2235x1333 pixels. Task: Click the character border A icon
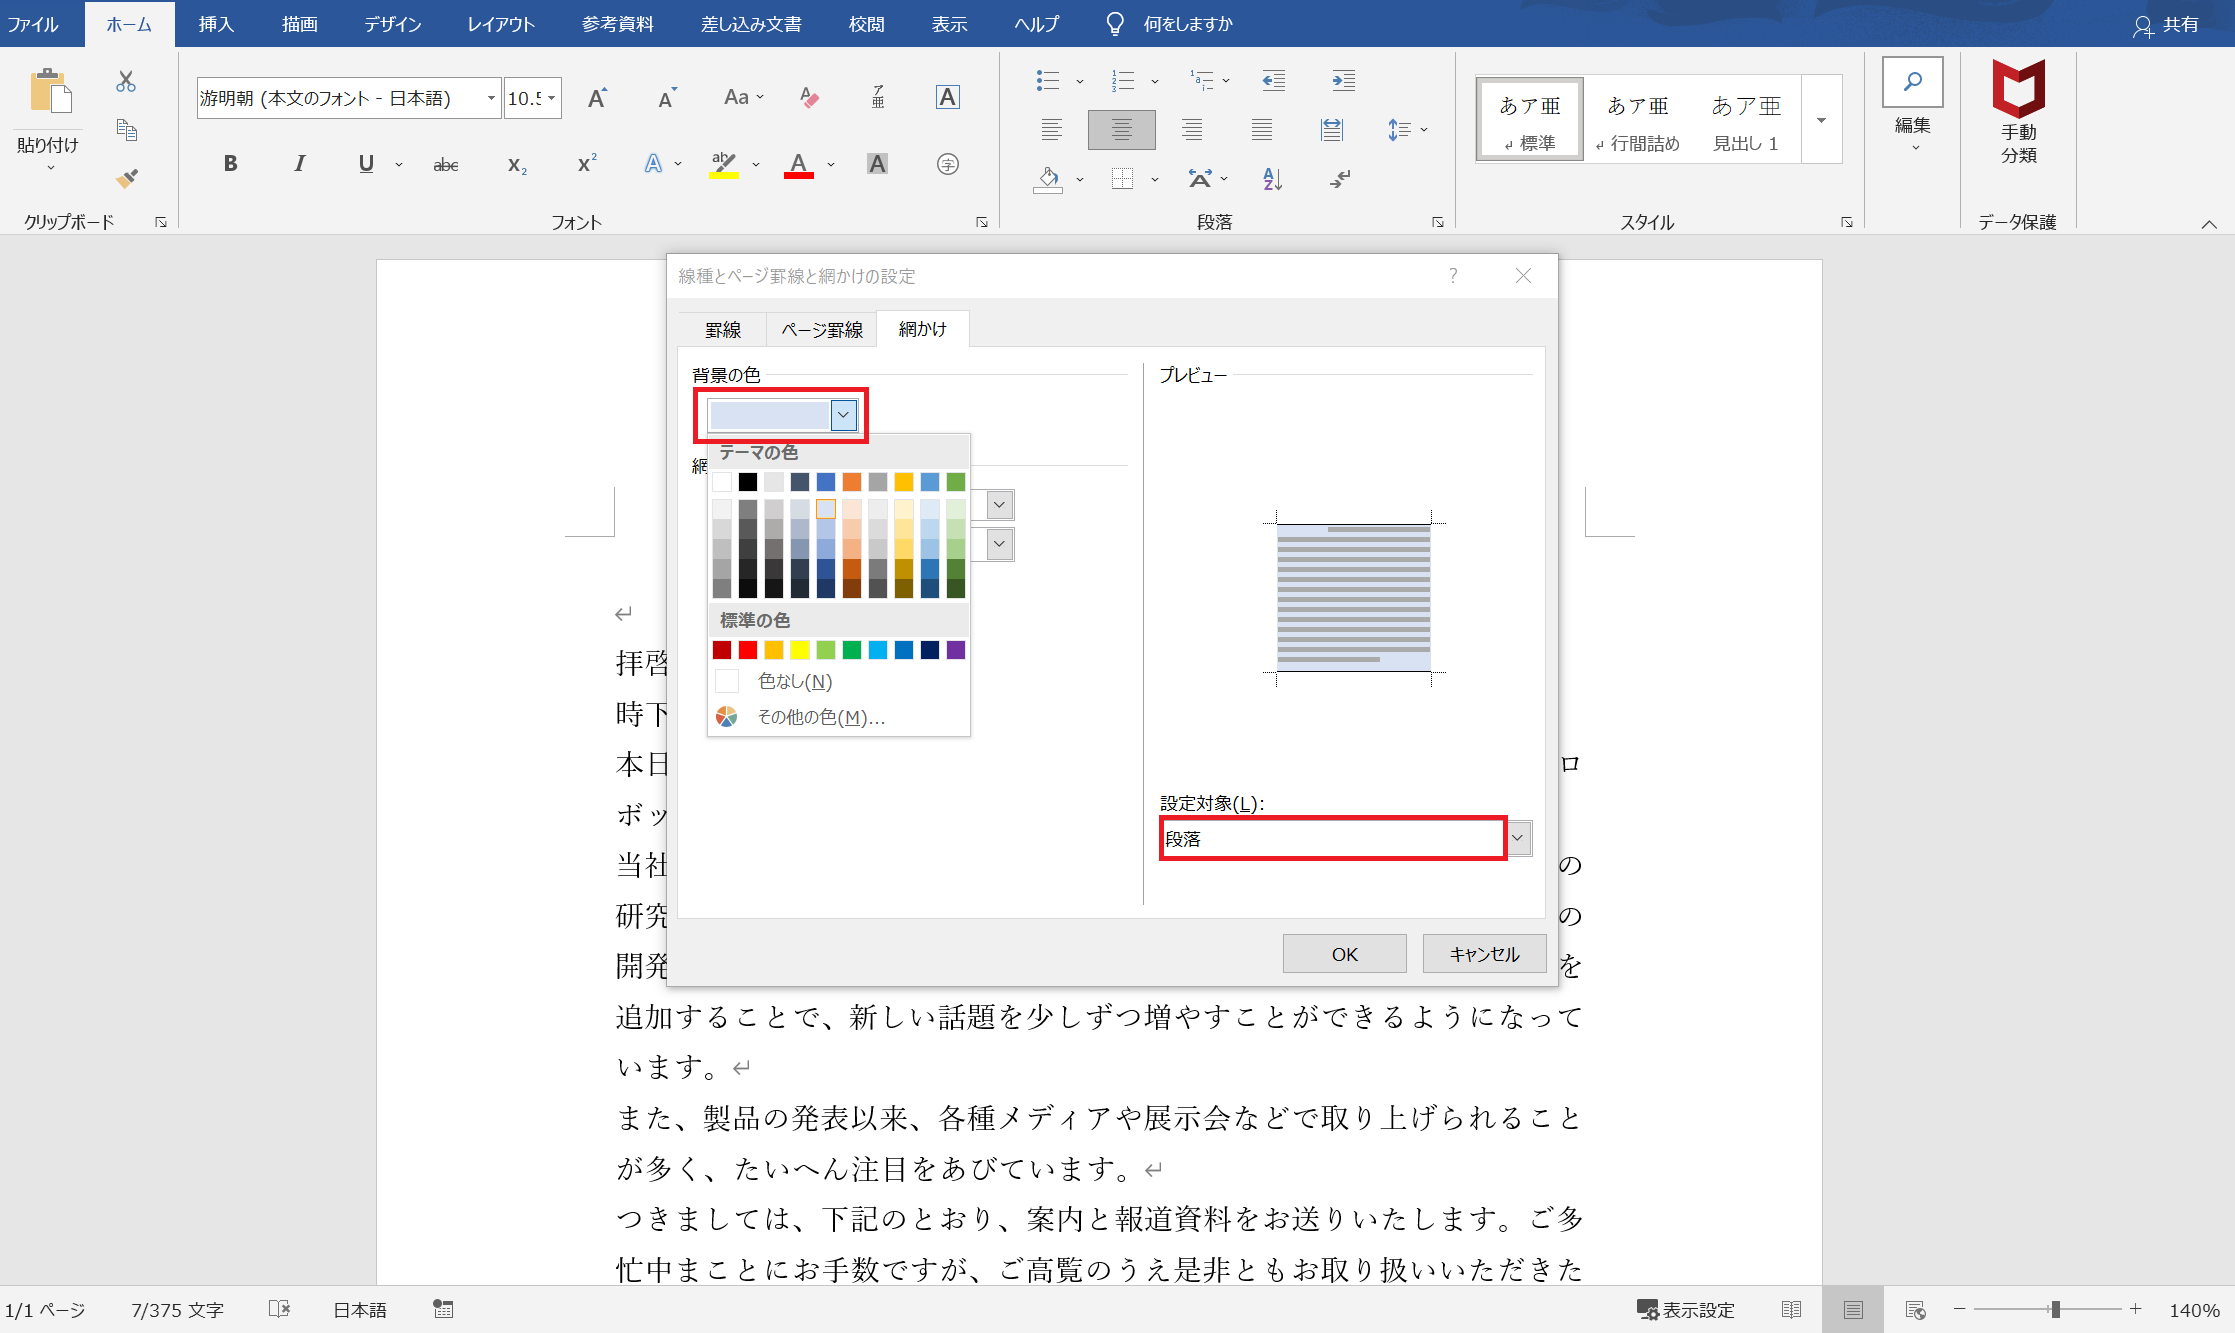pos(947,98)
